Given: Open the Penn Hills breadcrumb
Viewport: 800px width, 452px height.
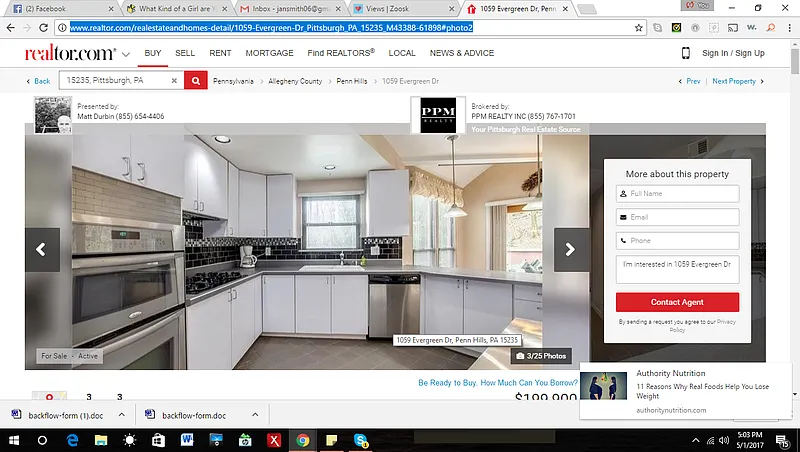Looking at the screenshot, I should (x=352, y=81).
